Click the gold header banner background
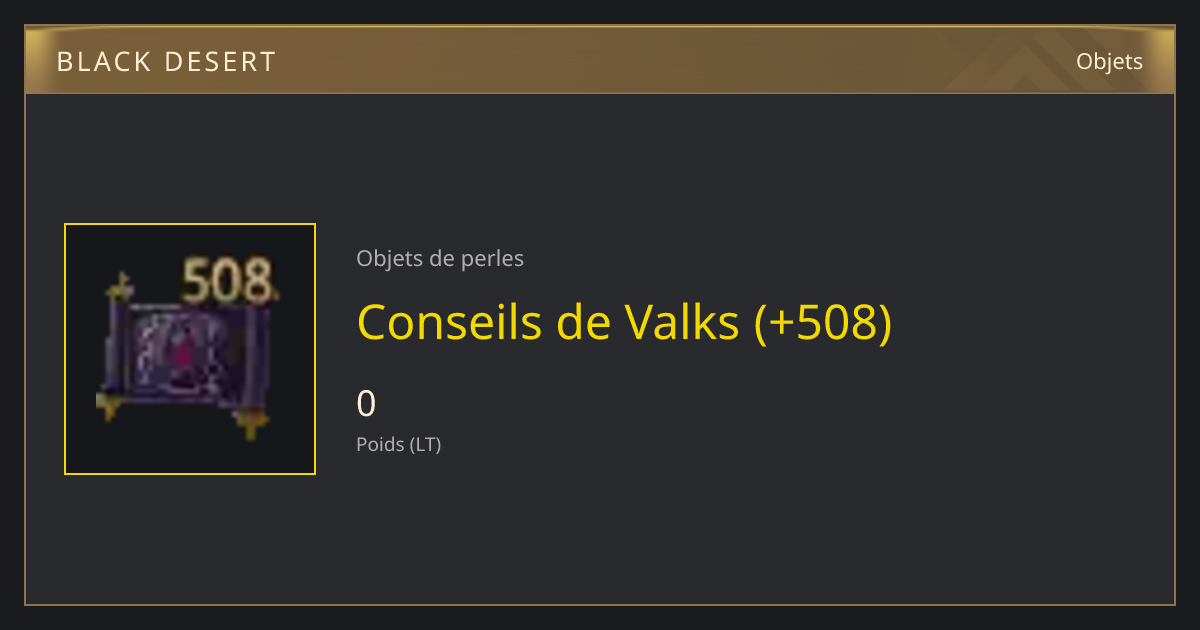1200x630 pixels. (x=600, y=60)
